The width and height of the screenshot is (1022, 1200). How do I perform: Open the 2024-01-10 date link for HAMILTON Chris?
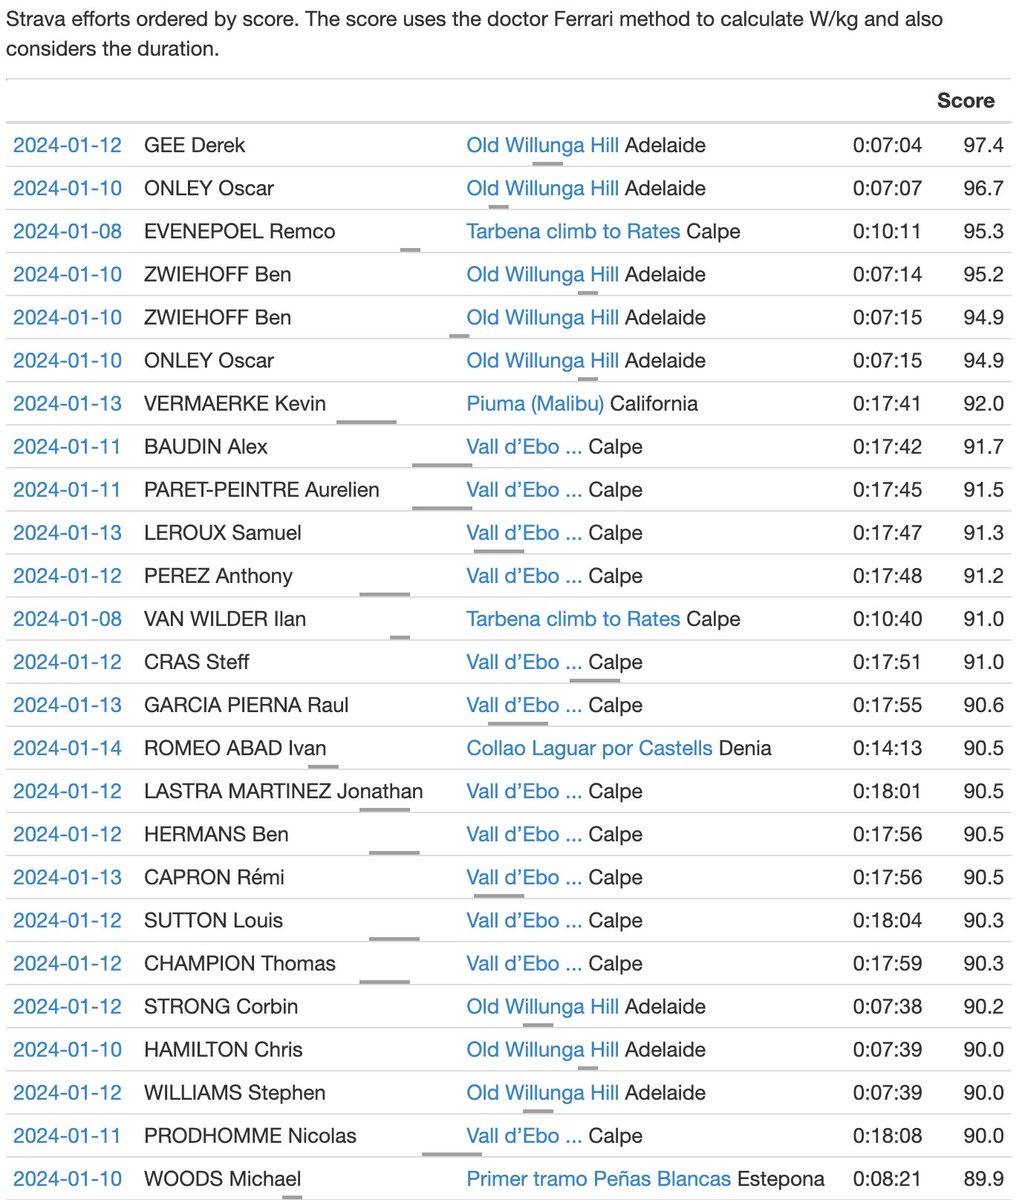coord(67,1049)
